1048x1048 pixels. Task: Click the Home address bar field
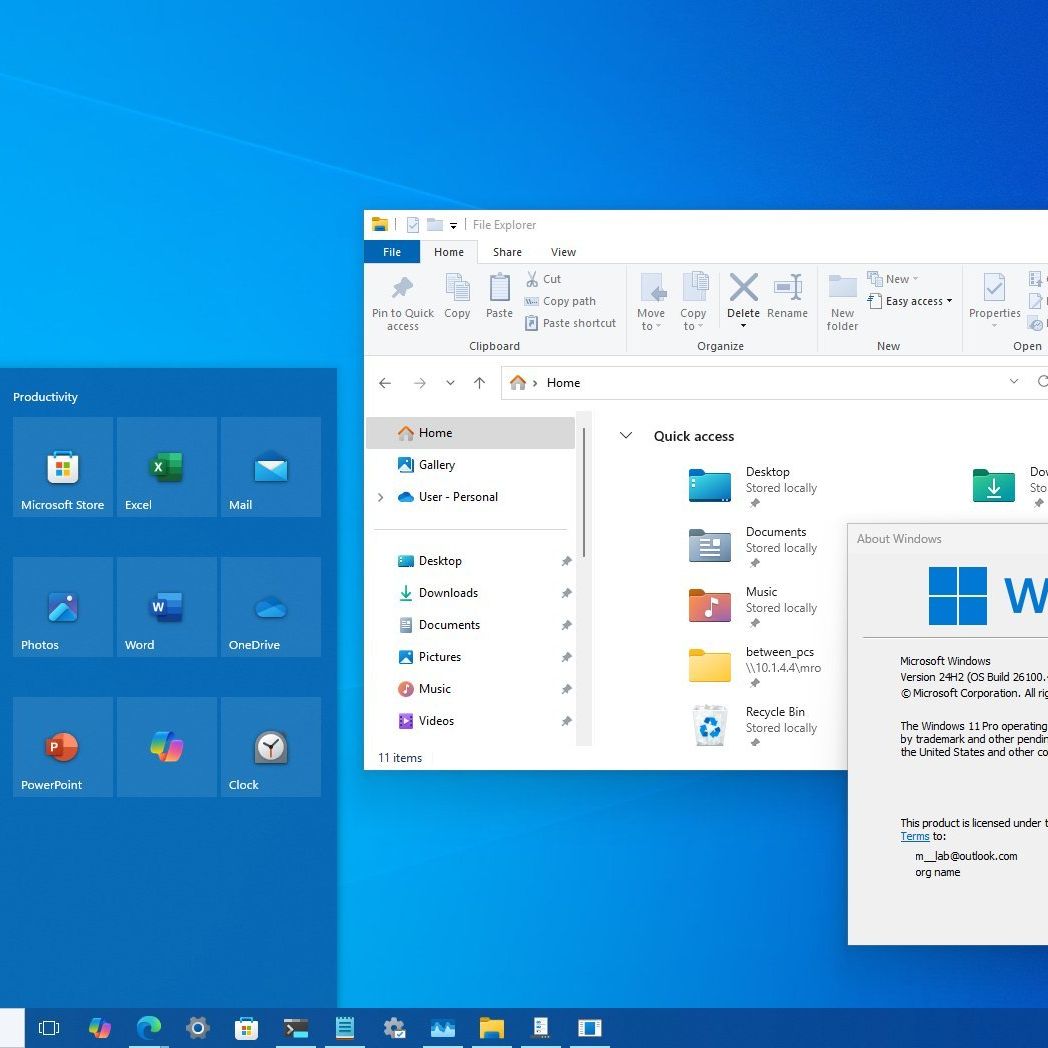point(760,383)
